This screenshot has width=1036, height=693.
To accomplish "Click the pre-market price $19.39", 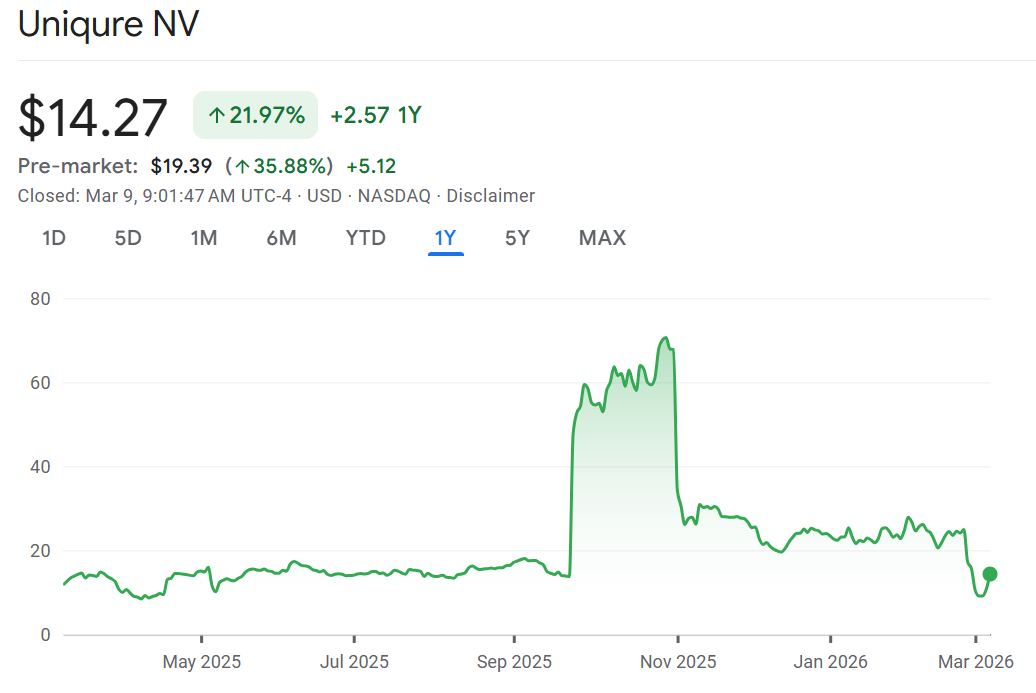I will (181, 166).
